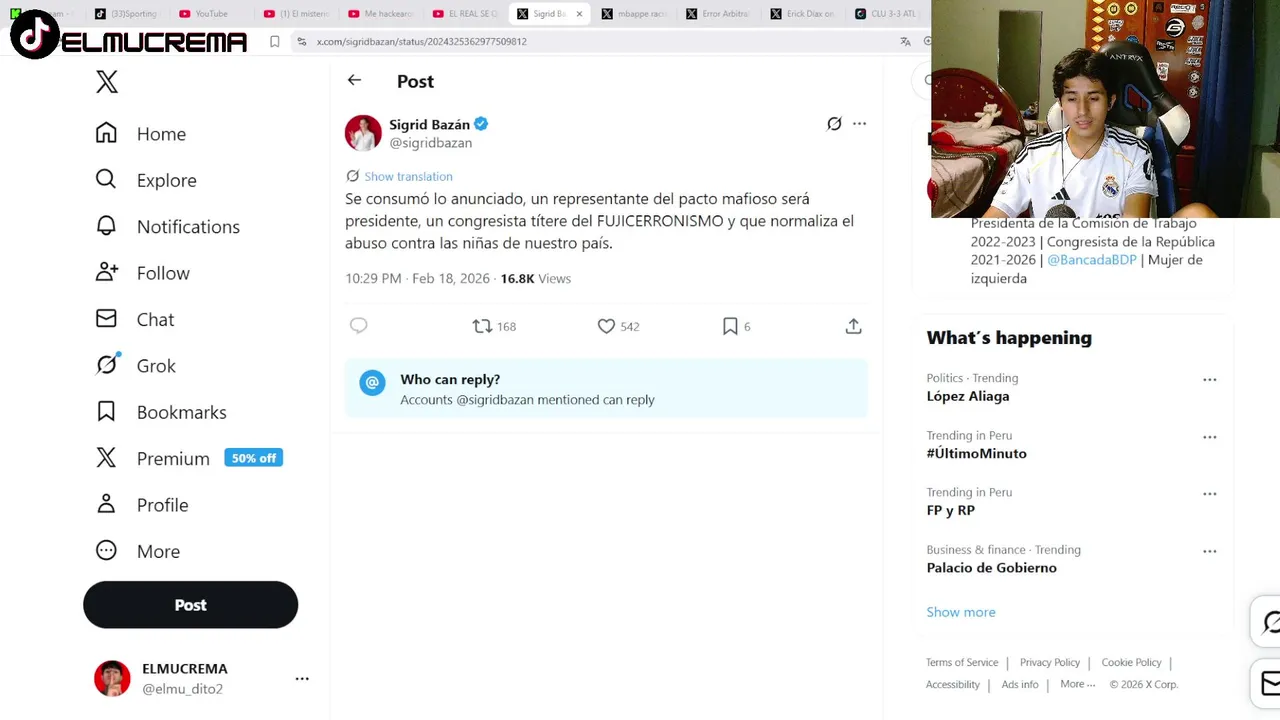Viewport: 1280px width, 720px height.
Task: Click Show more under trending topics
Action: click(x=960, y=612)
